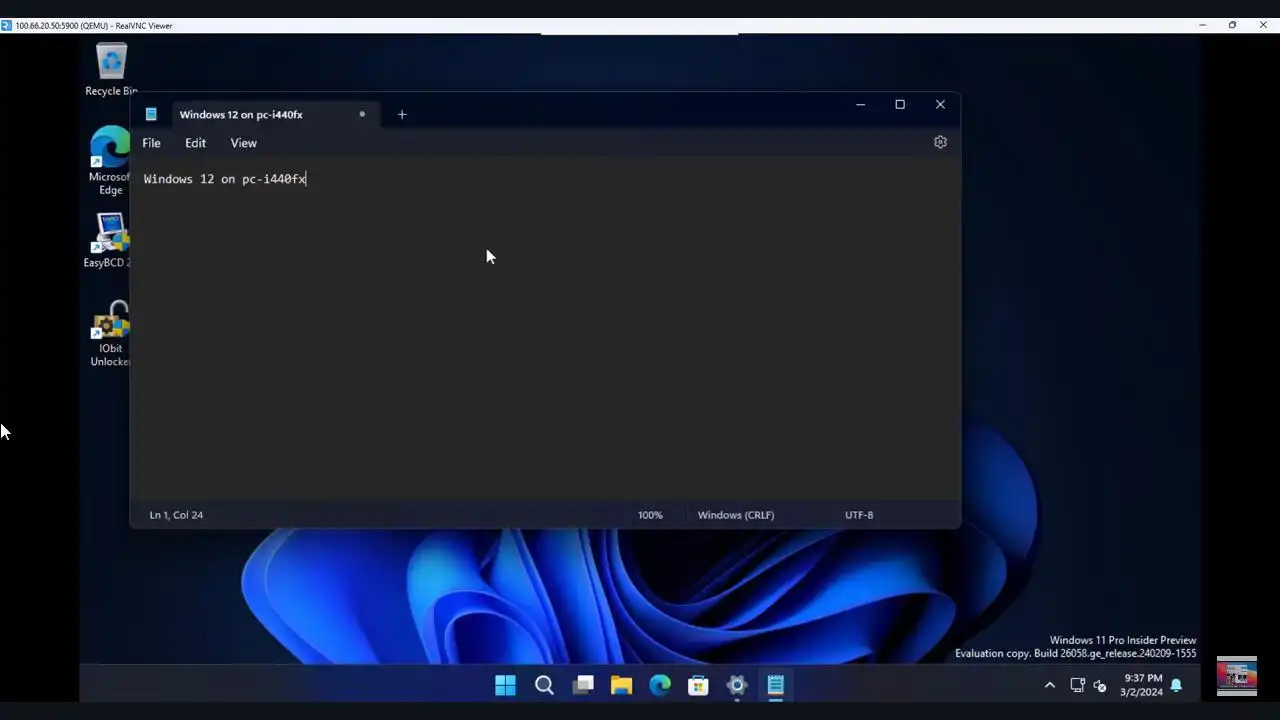Click the UTF-8 encoding indicator
Image resolution: width=1280 pixels, height=720 pixels.
[x=859, y=515]
